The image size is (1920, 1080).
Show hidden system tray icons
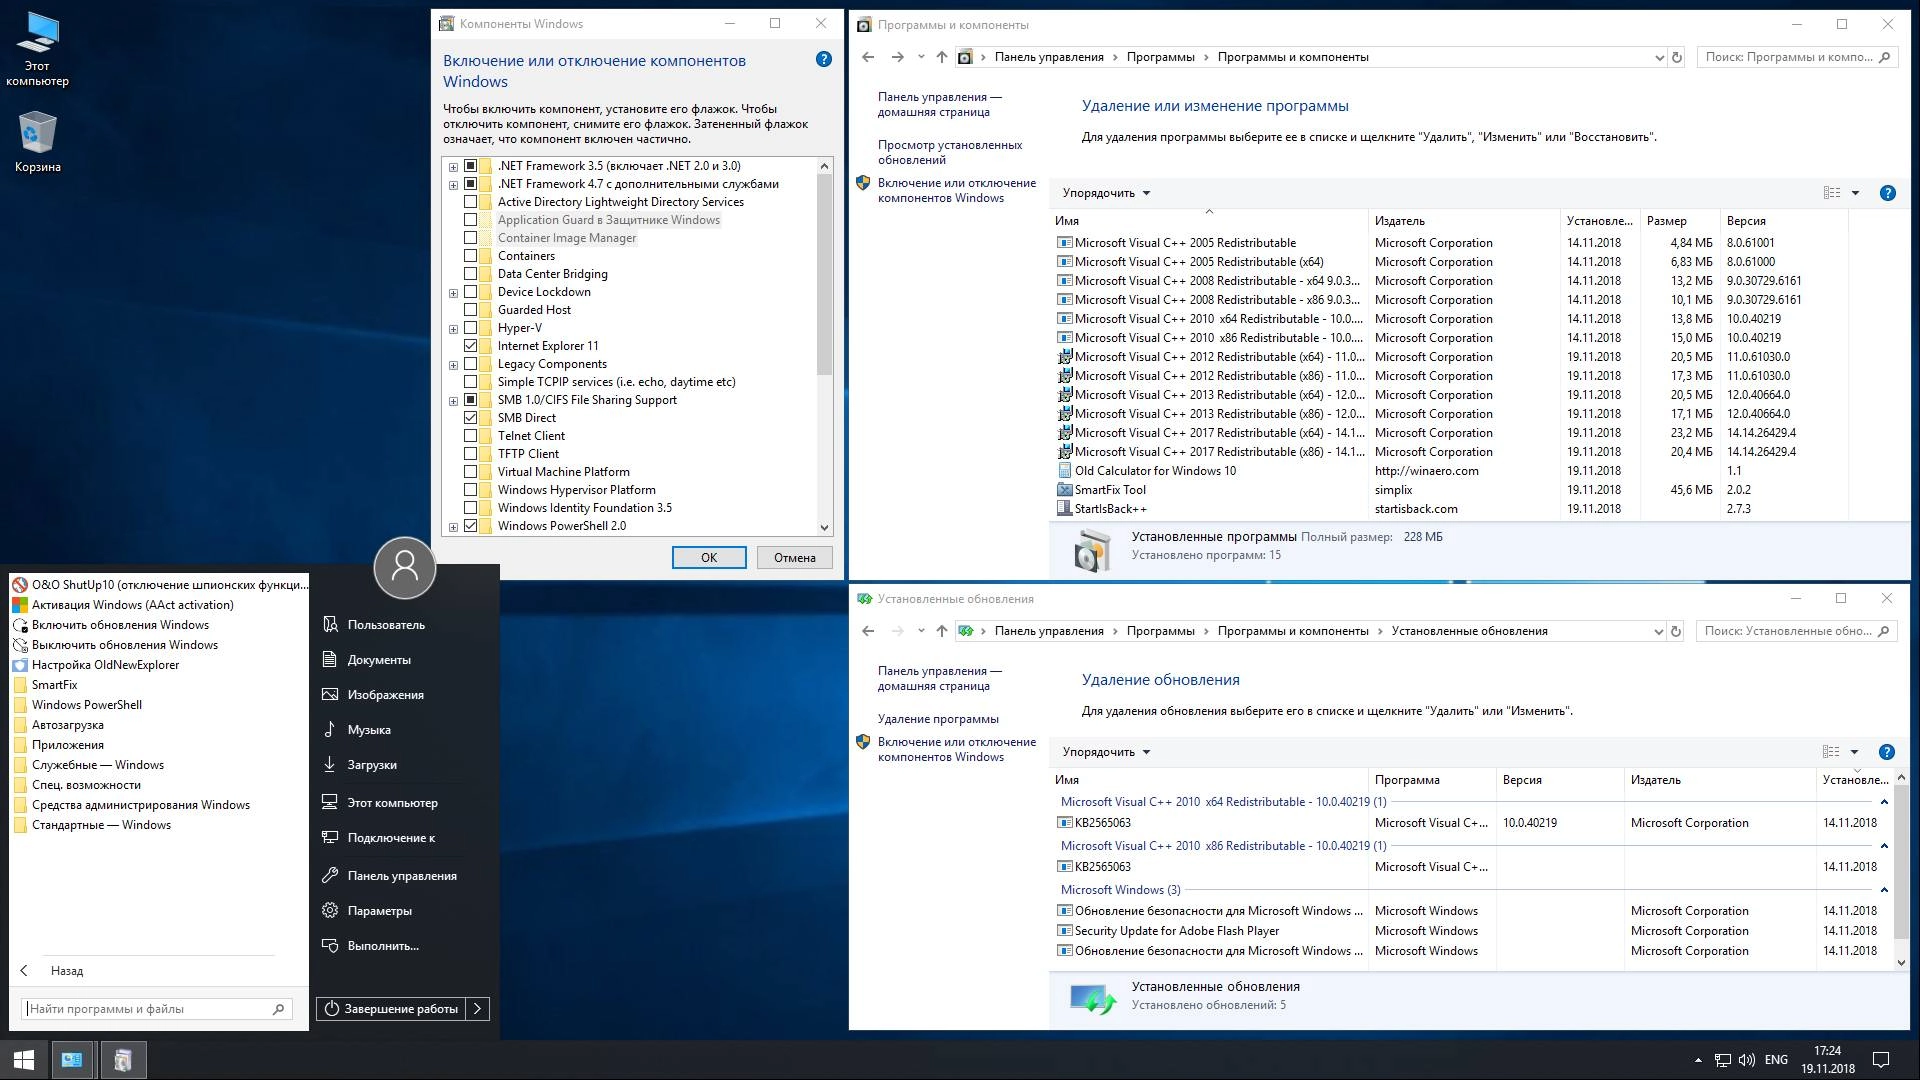tap(1698, 1060)
